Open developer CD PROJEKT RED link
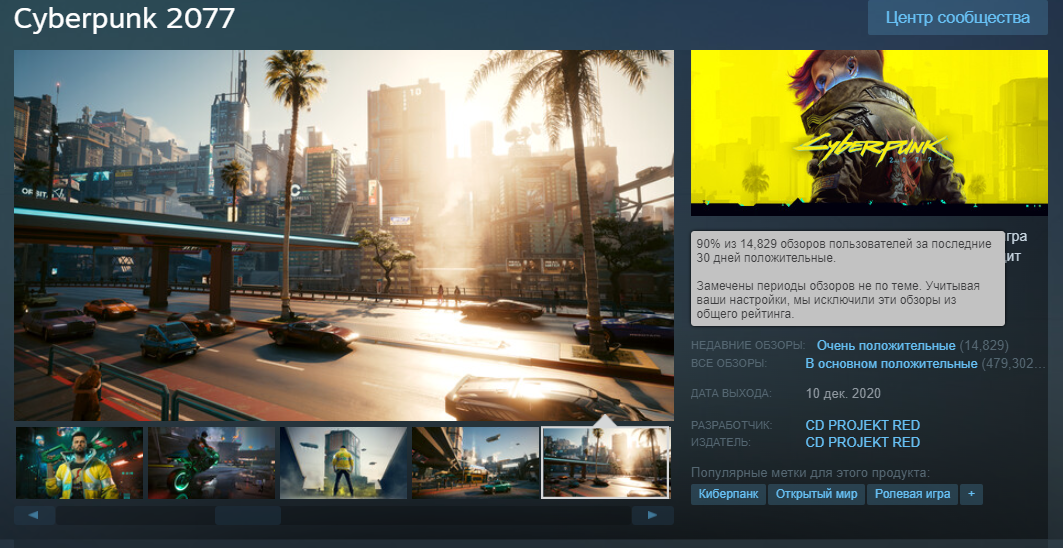The image size is (1063, 548). point(862,426)
